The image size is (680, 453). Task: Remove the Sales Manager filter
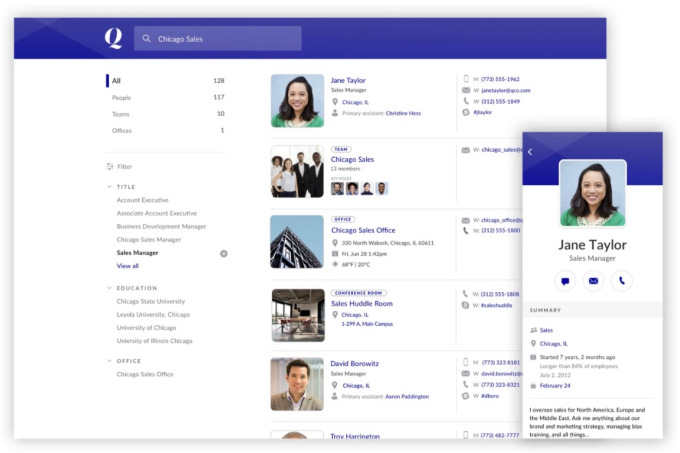pos(223,253)
